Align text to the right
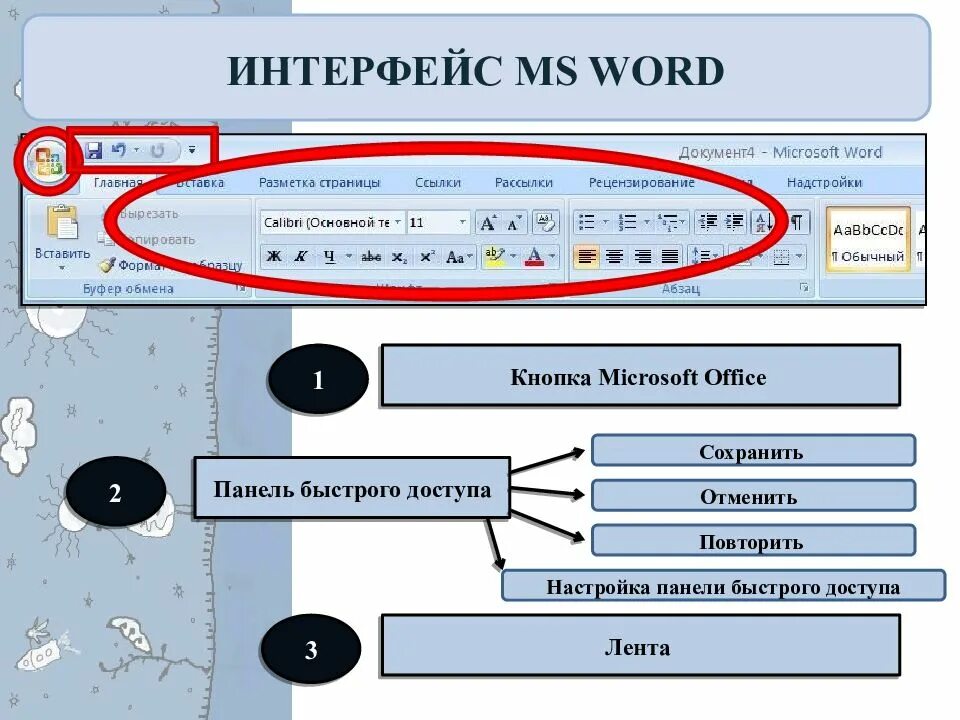Screen dimensions: 960x720 click(642, 257)
